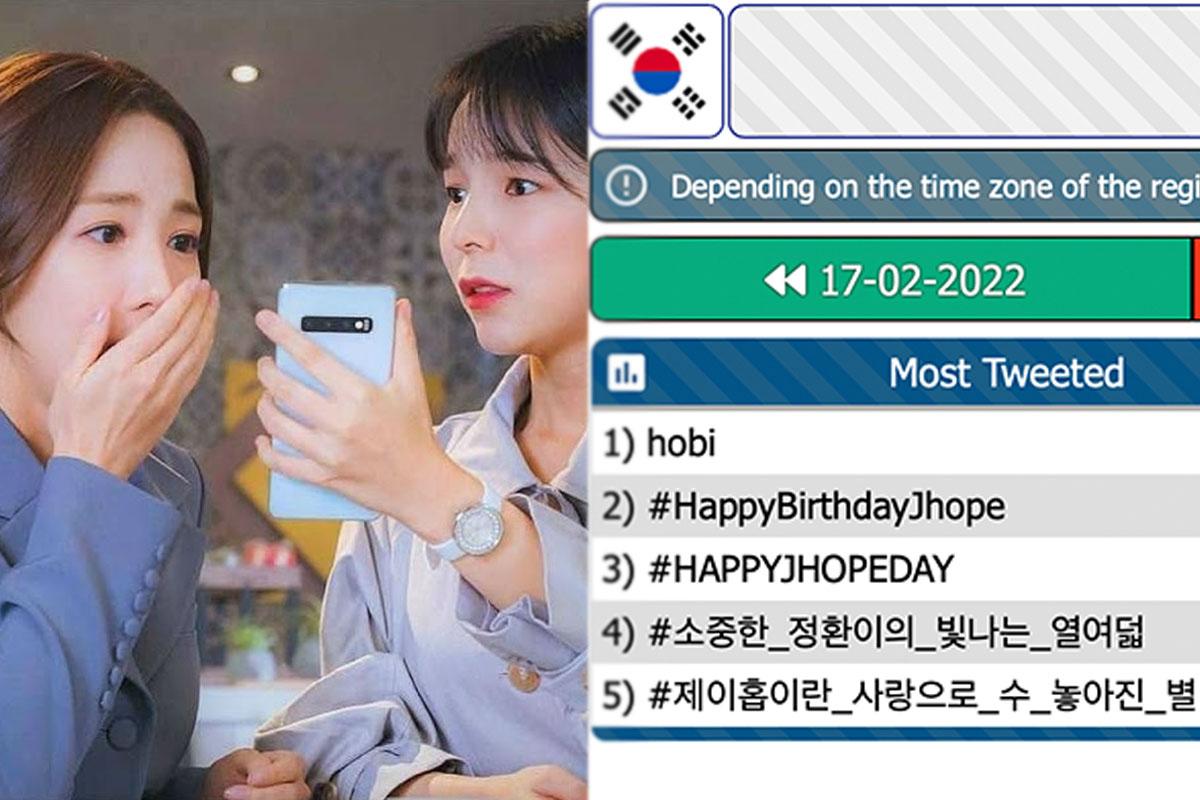Click the red button next to date
Viewport: 1200px width, 800px height.
[1196, 280]
